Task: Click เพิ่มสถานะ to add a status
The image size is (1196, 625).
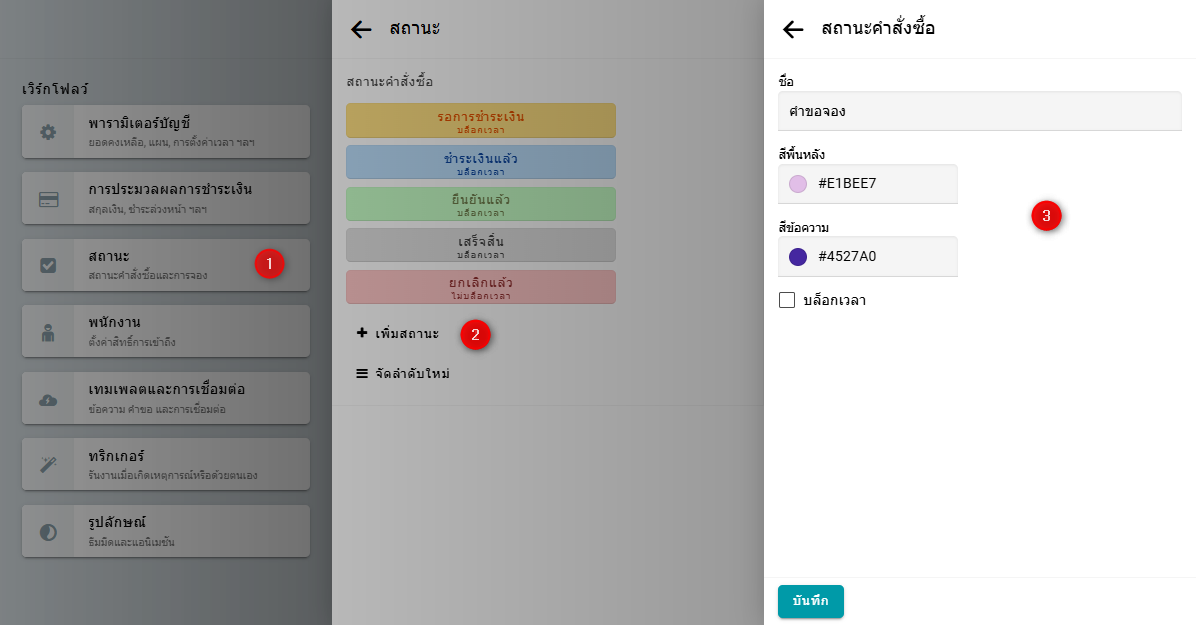Action: point(398,333)
